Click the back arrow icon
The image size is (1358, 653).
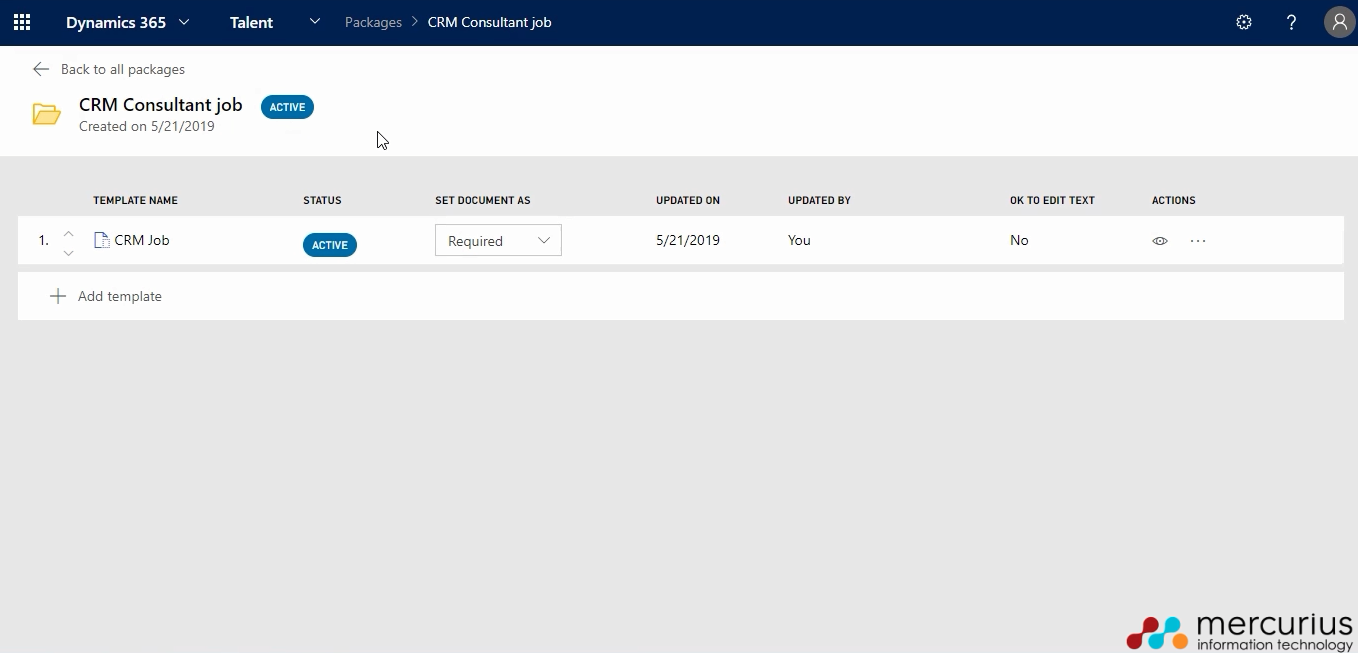pos(41,69)
